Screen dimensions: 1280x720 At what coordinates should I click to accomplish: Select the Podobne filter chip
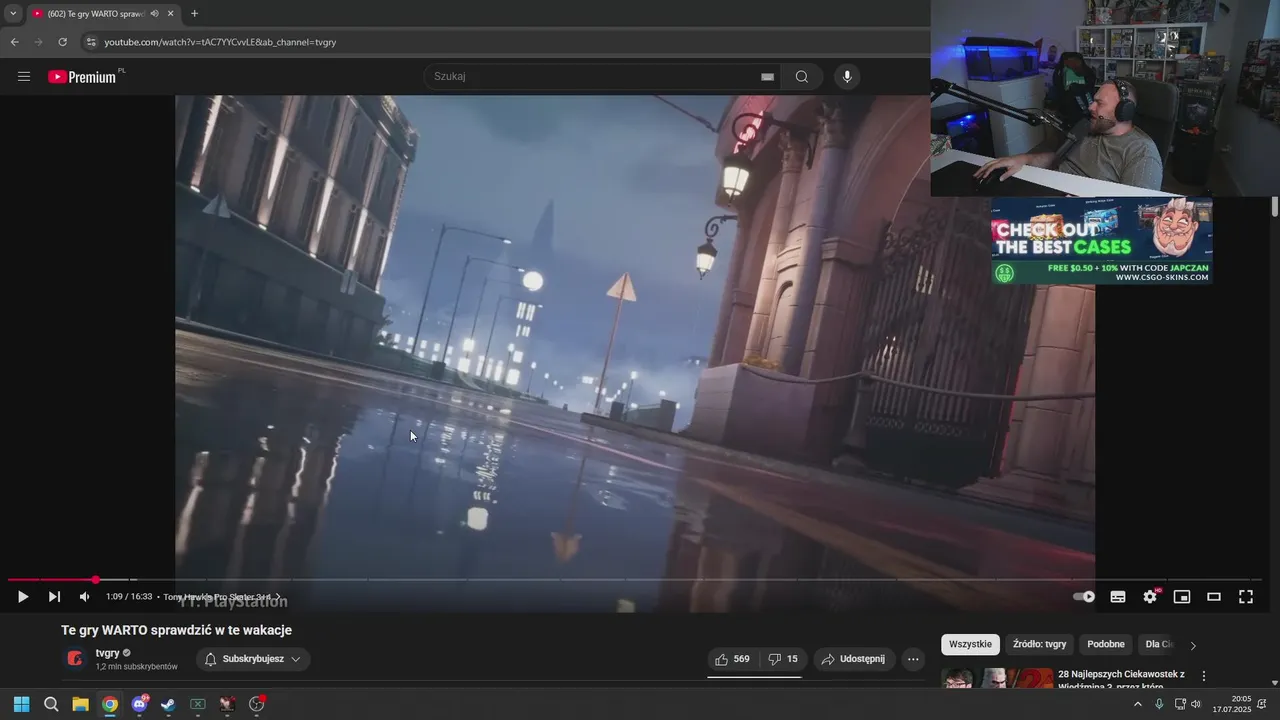tap(1106, 645)
